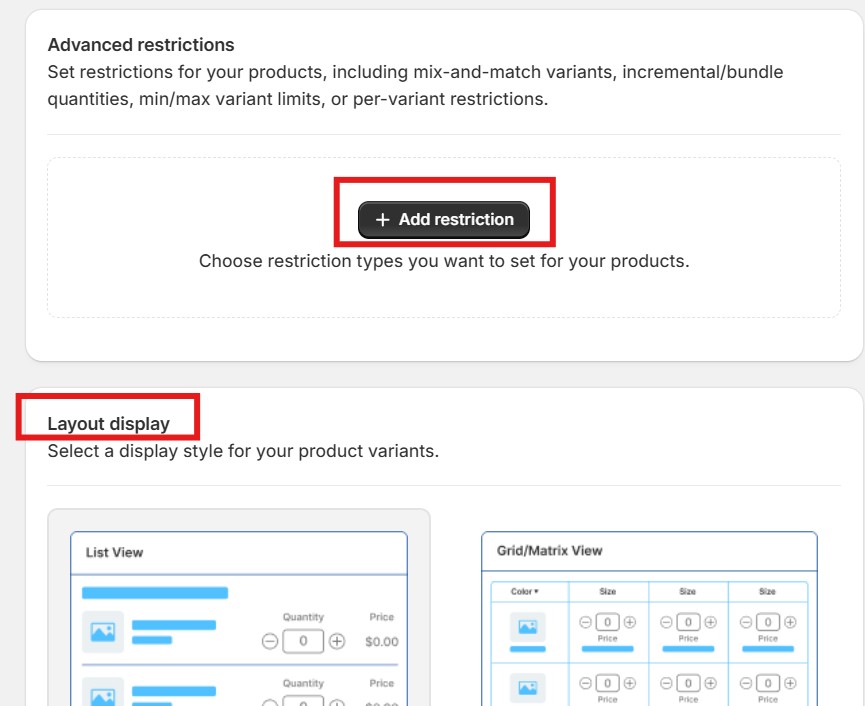Click the Advanced restrictions heading
The image size is (865, 706).
coord(141,45)
